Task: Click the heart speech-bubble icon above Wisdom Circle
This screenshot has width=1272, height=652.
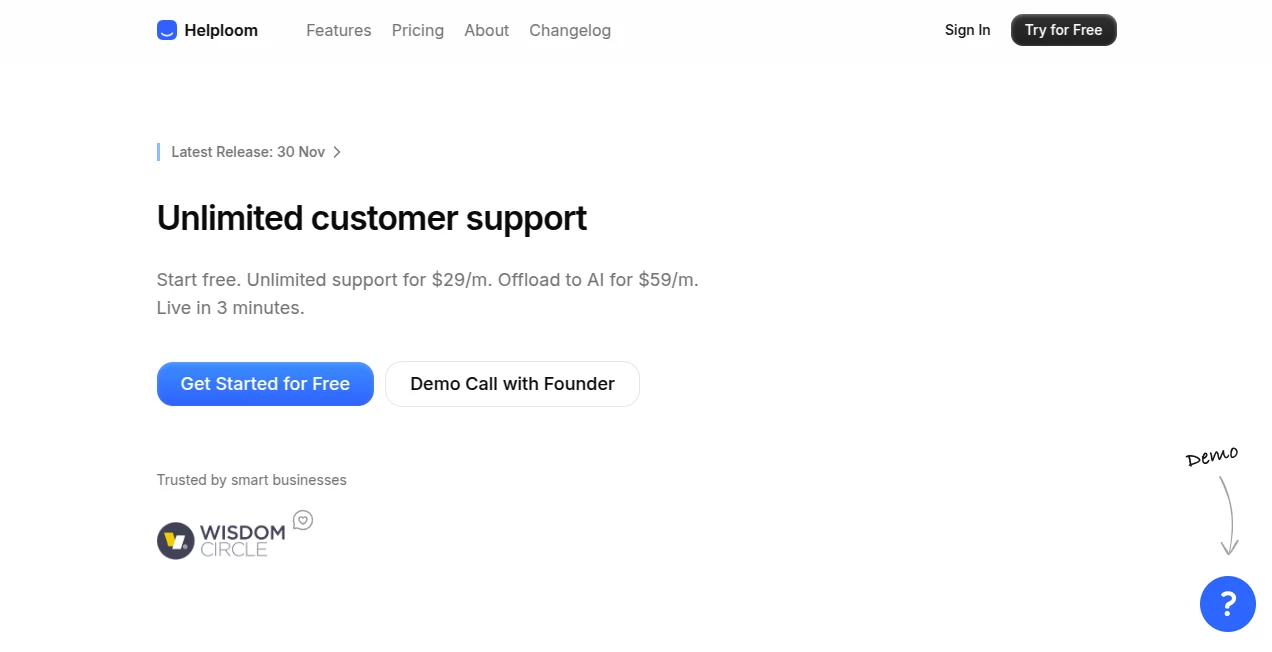Action: pyautogui.click(x=303, y=520)
